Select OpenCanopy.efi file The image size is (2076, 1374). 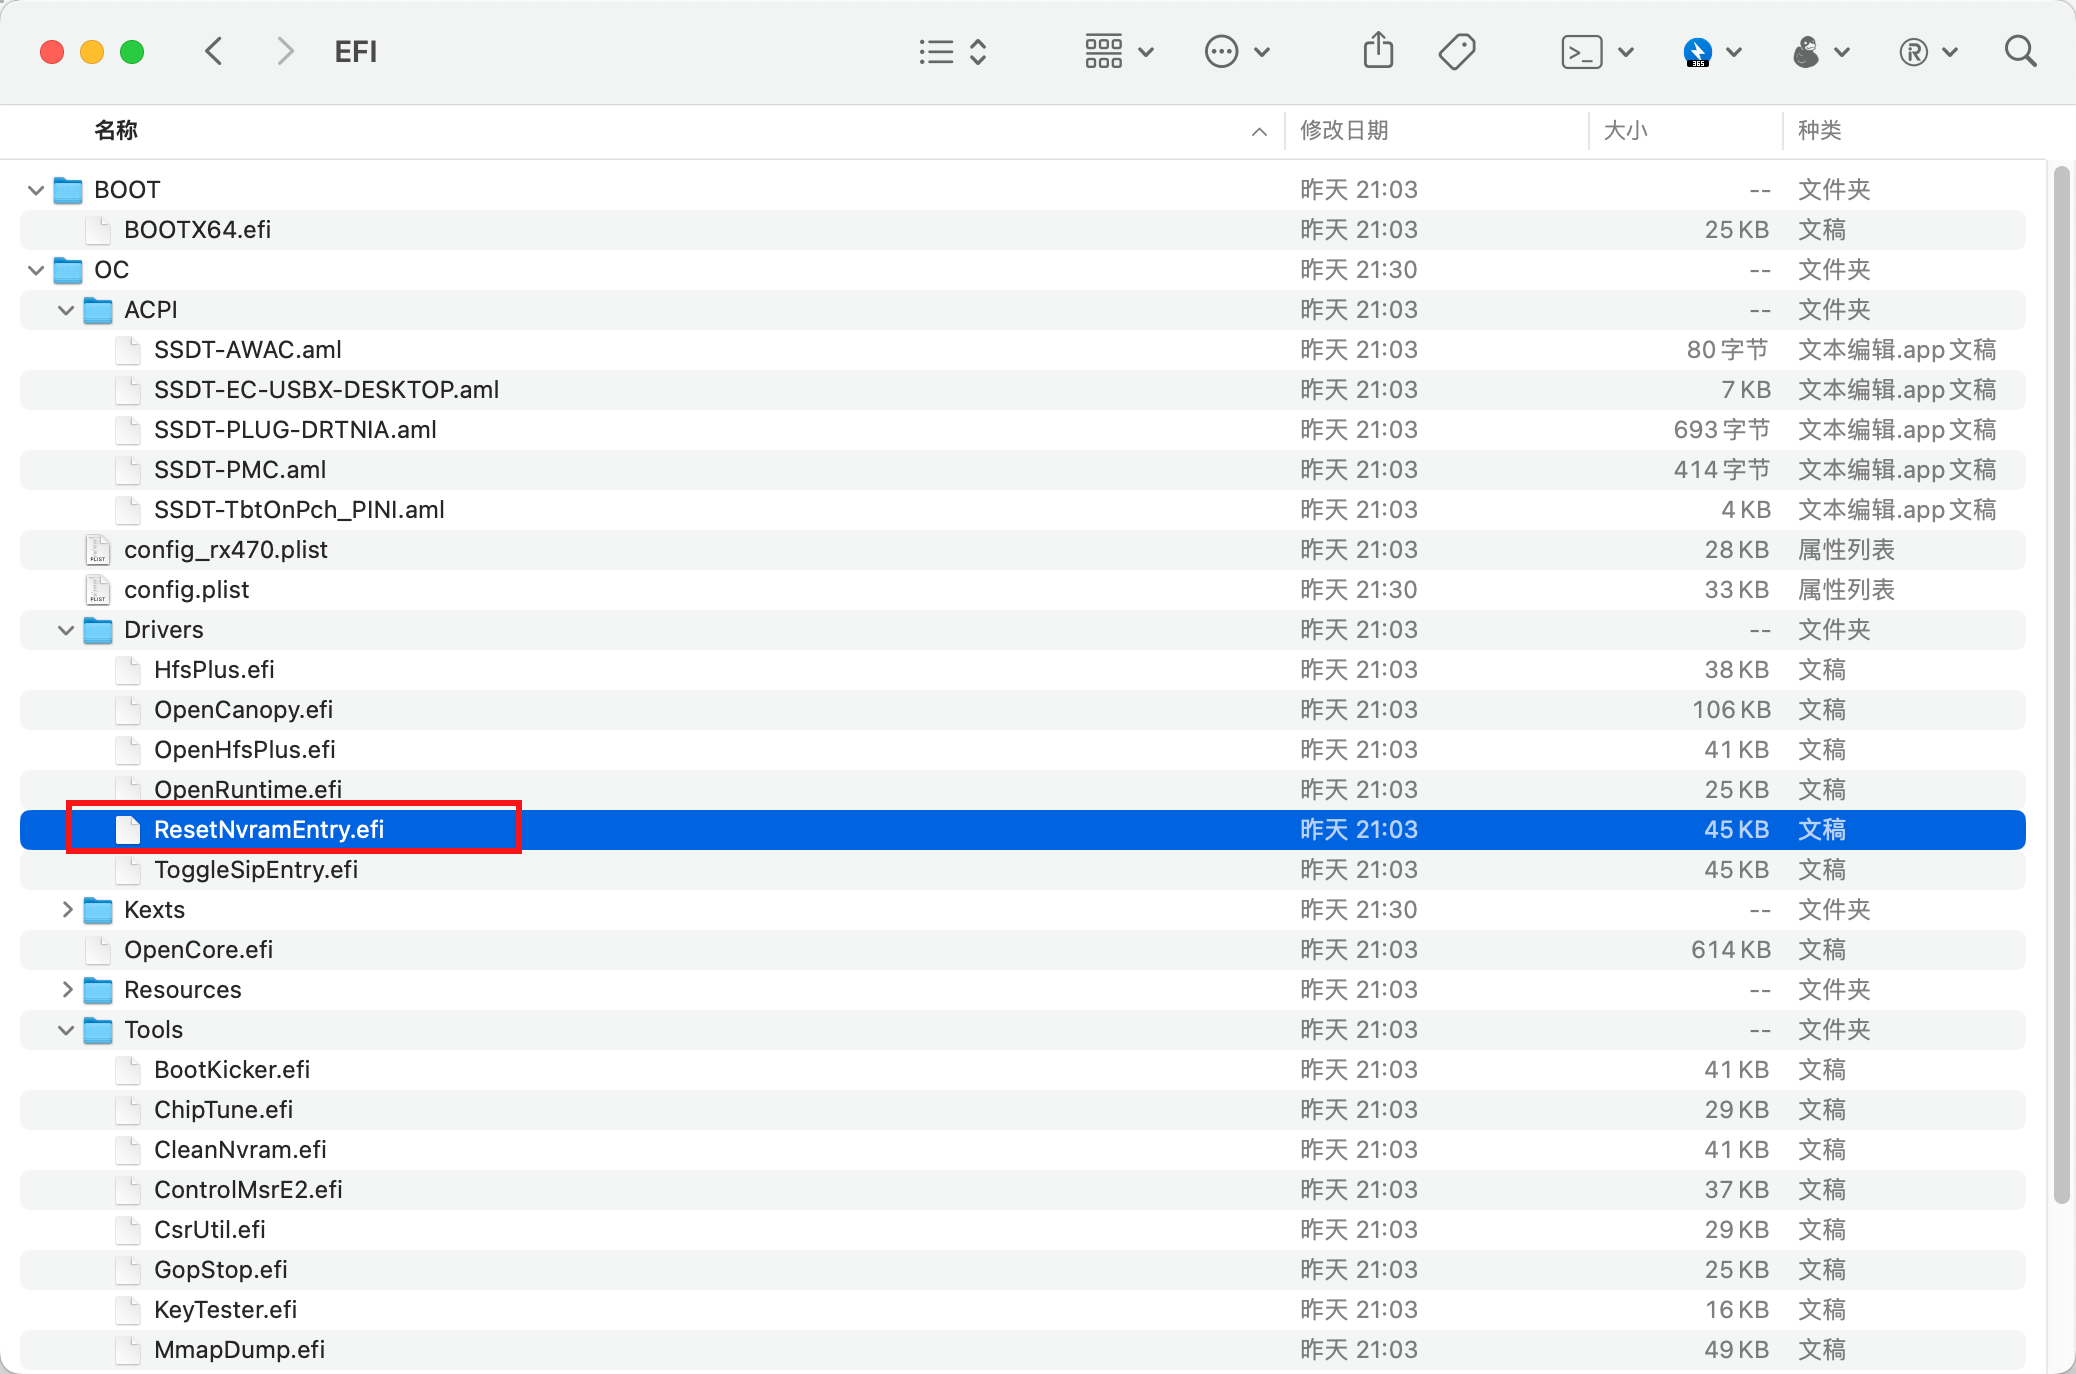click(1023, 710)
